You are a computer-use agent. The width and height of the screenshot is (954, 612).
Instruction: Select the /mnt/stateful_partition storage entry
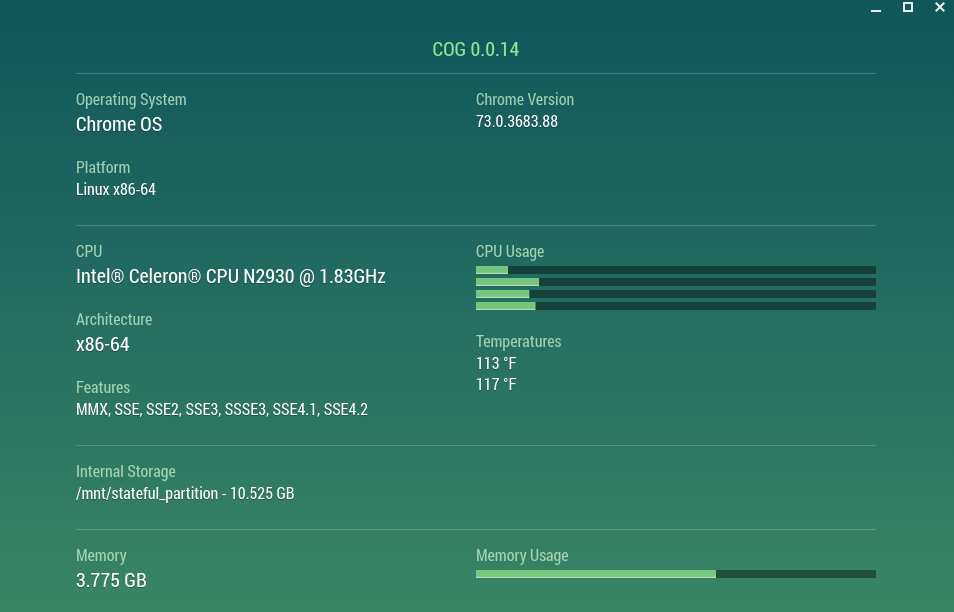pyautogui.click(x=185, y=493)
